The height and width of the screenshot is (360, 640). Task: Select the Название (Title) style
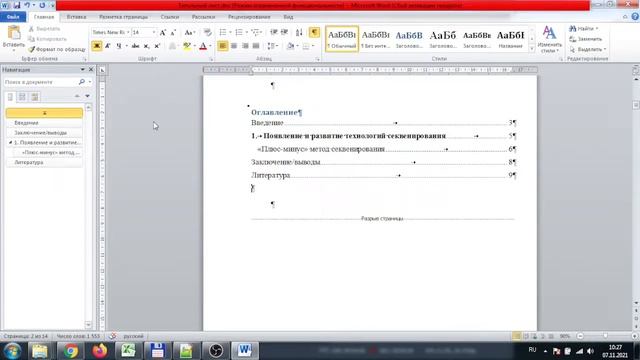[511, 39]
